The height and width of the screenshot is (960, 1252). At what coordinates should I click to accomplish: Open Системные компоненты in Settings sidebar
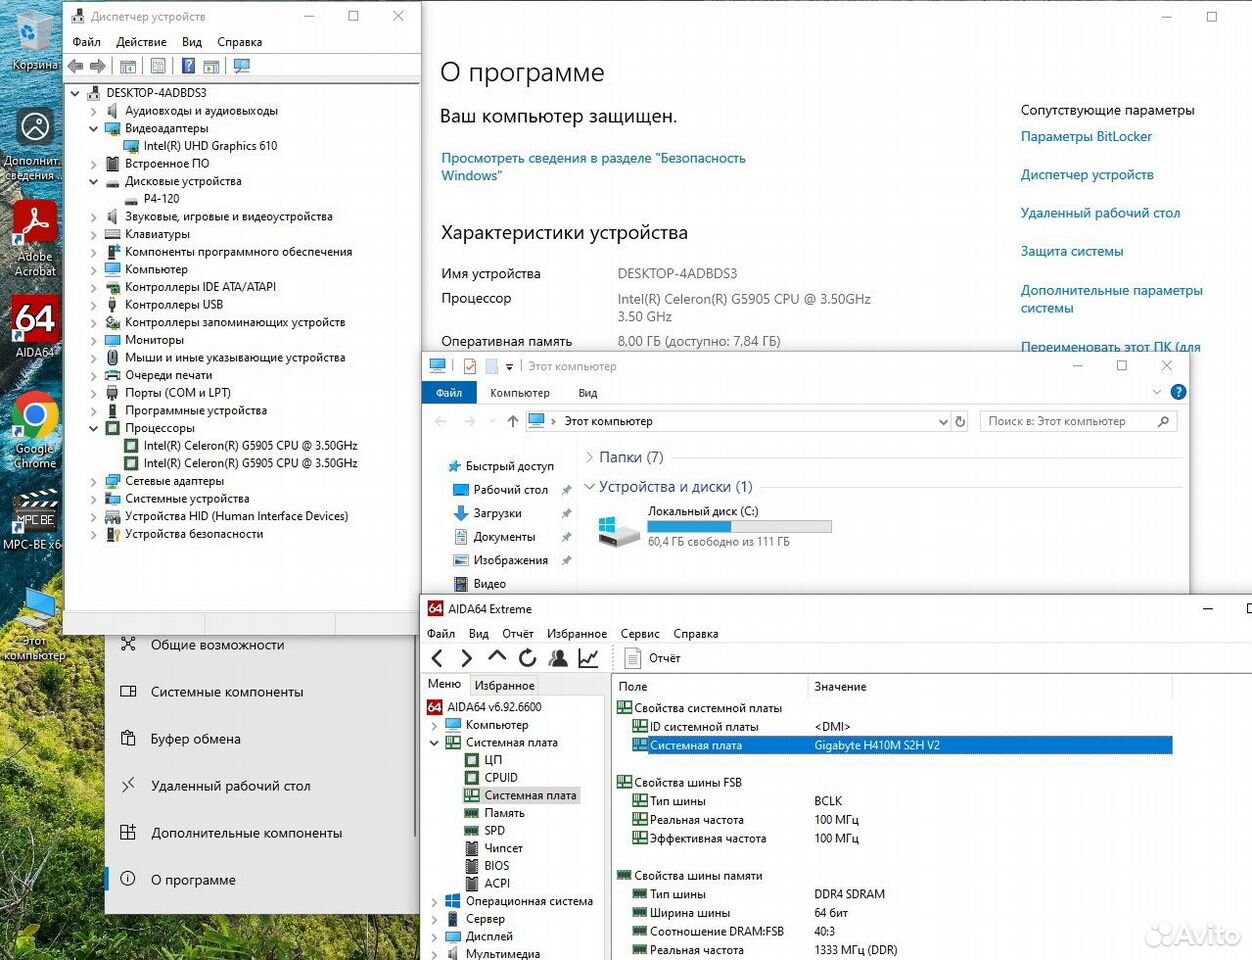[x=226, y=692]
